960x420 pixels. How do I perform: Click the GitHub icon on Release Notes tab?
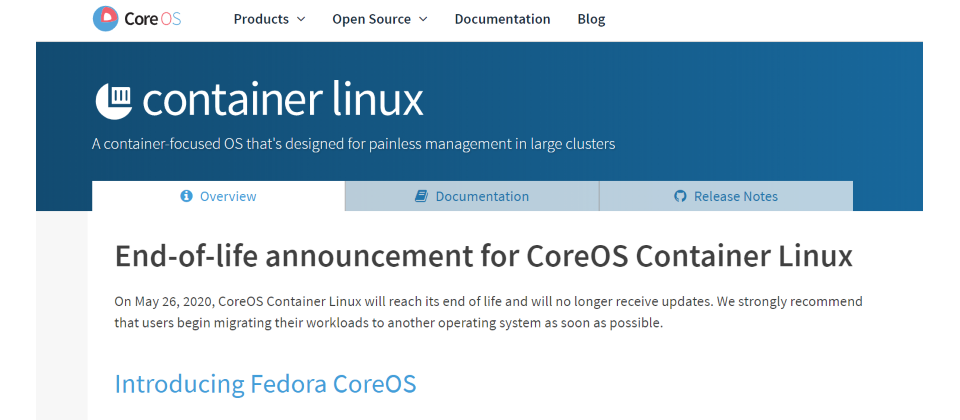click(x=680, y=196)
